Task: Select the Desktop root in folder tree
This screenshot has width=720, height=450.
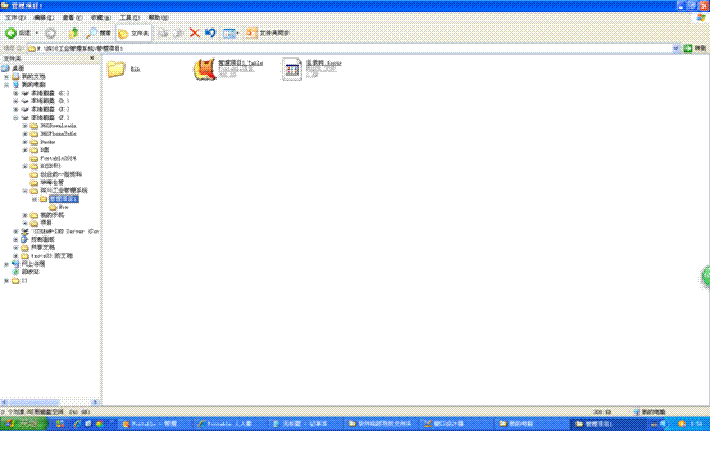Action: [x=18, y=68]
